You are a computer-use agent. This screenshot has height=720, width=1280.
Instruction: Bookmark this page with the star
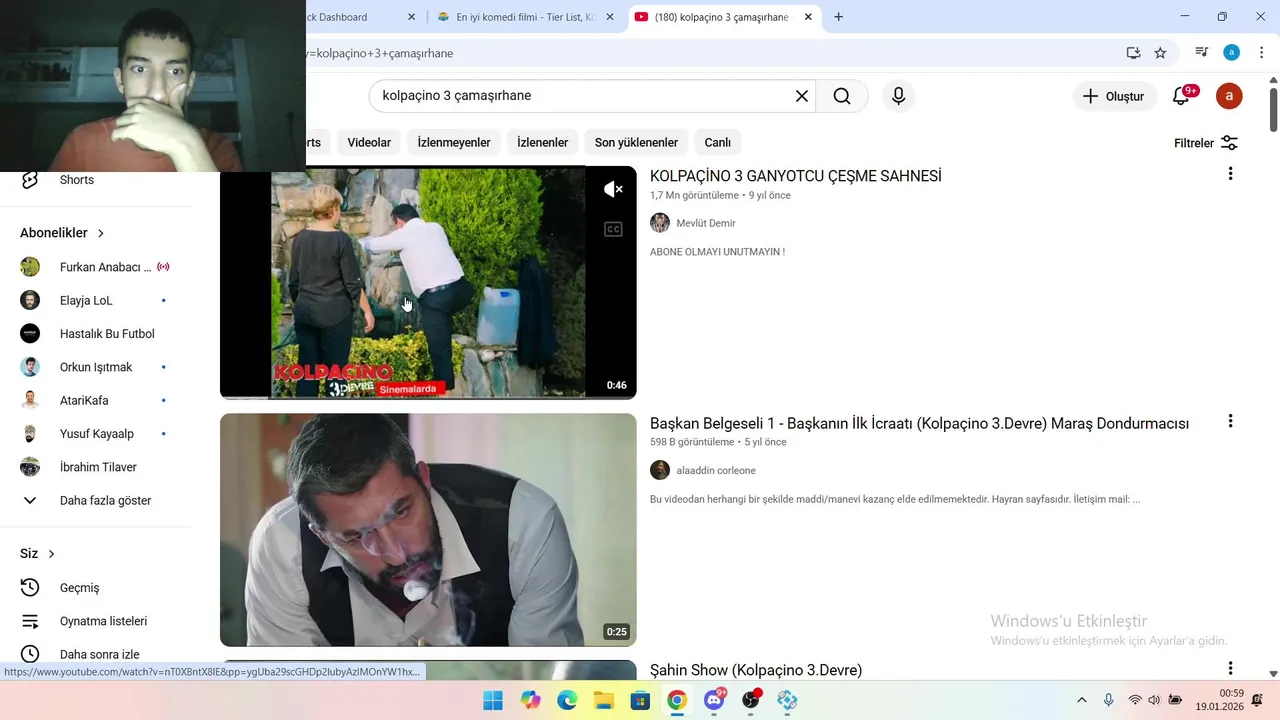pyautogui.click(x=1160, y=53)
